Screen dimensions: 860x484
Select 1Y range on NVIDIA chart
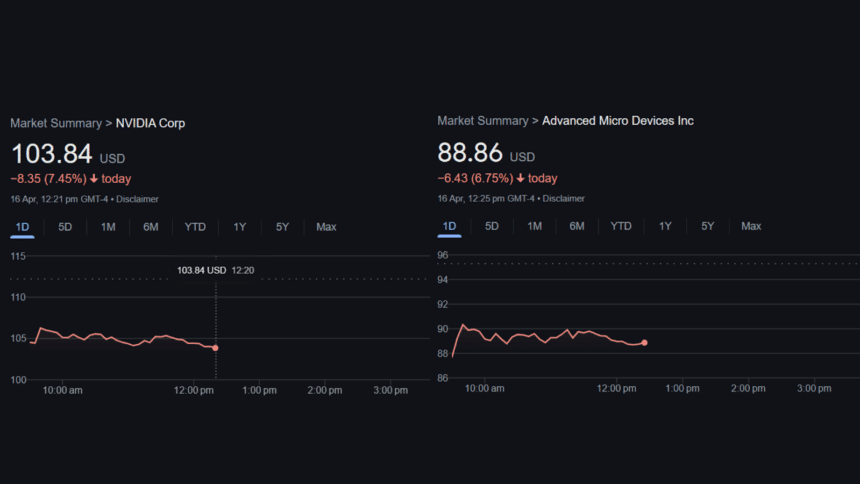click(240, 227)
